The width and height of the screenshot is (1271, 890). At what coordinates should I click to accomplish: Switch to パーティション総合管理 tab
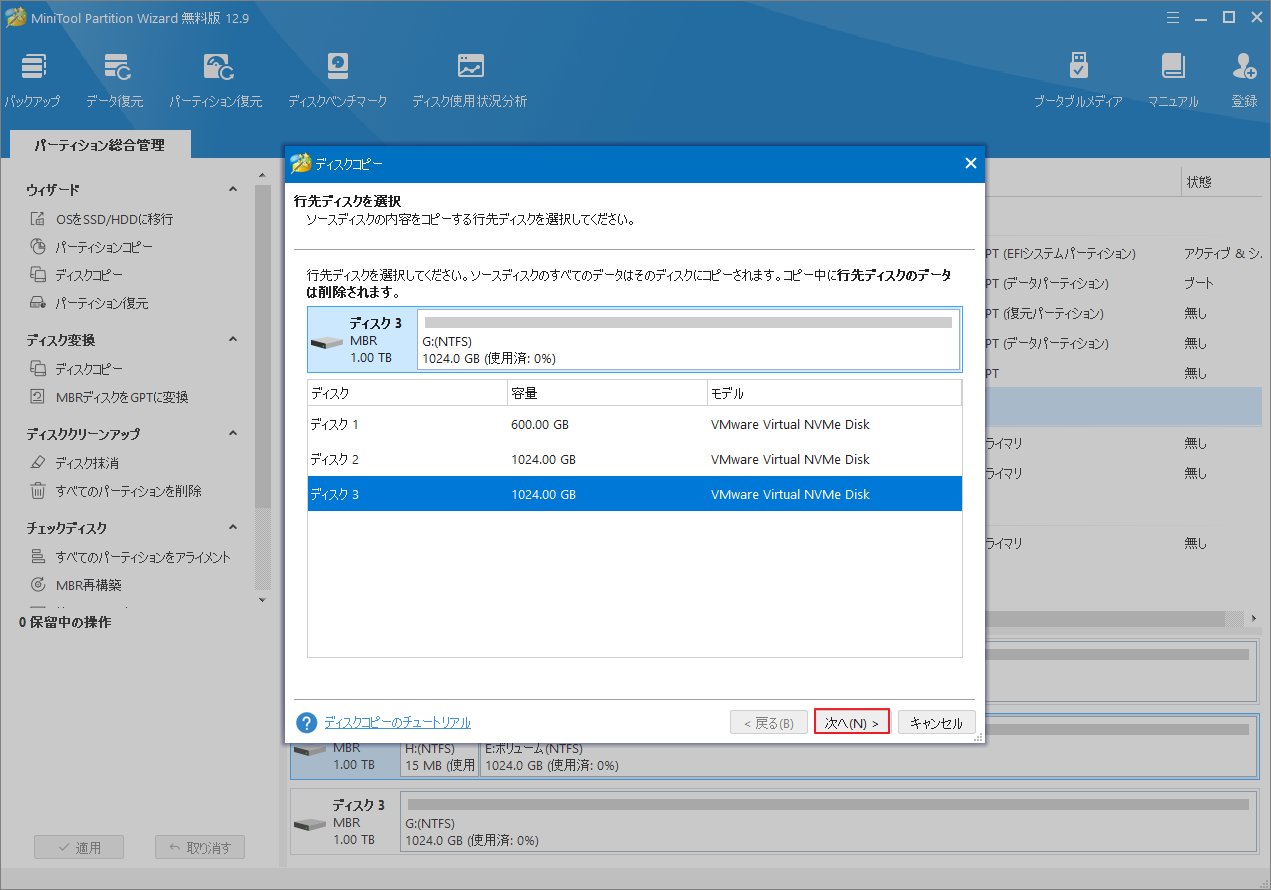click(x=100, y=145)
